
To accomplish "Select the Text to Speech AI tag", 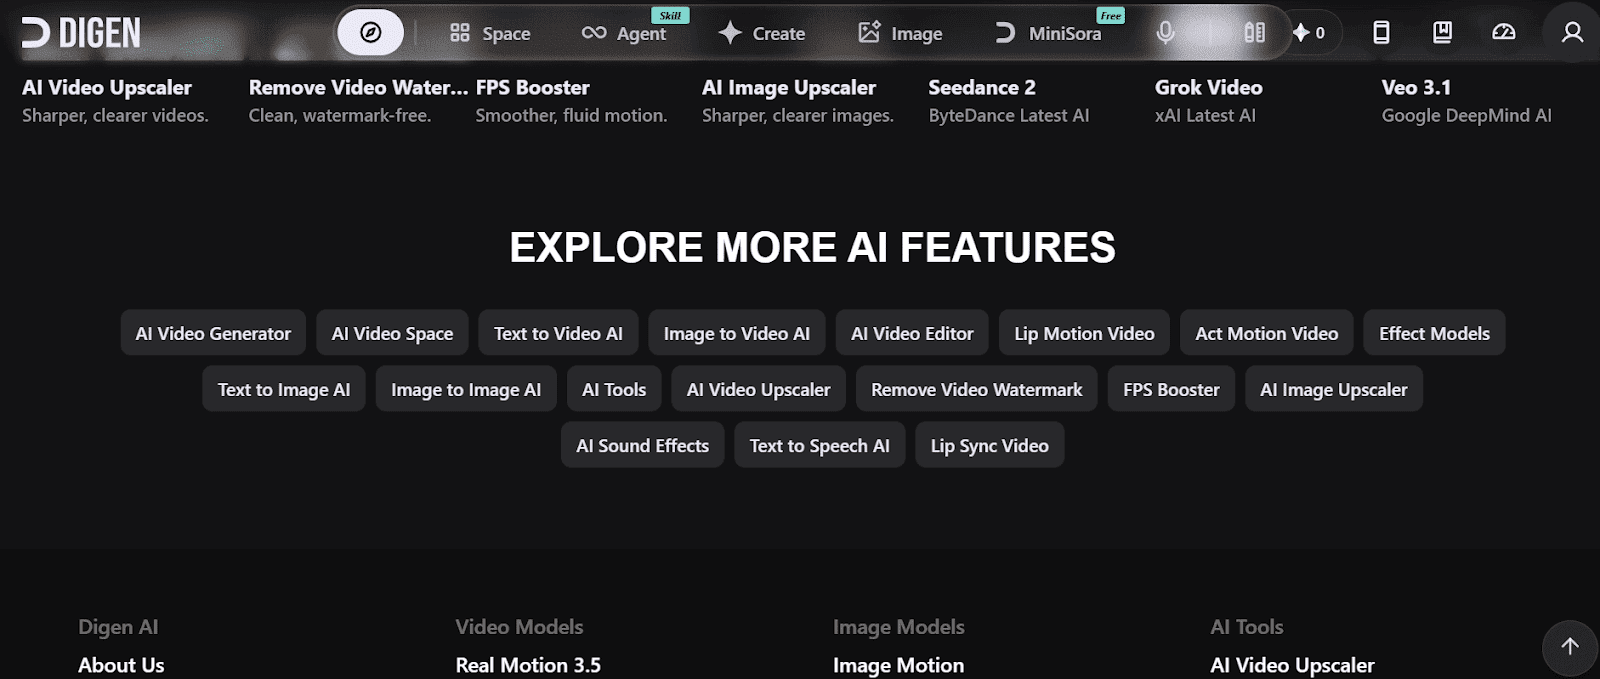I will (820, 445).
